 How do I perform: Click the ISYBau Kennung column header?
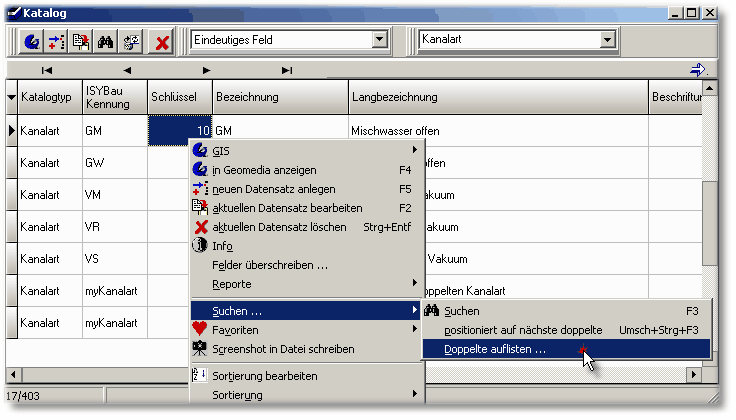(115, 97)
